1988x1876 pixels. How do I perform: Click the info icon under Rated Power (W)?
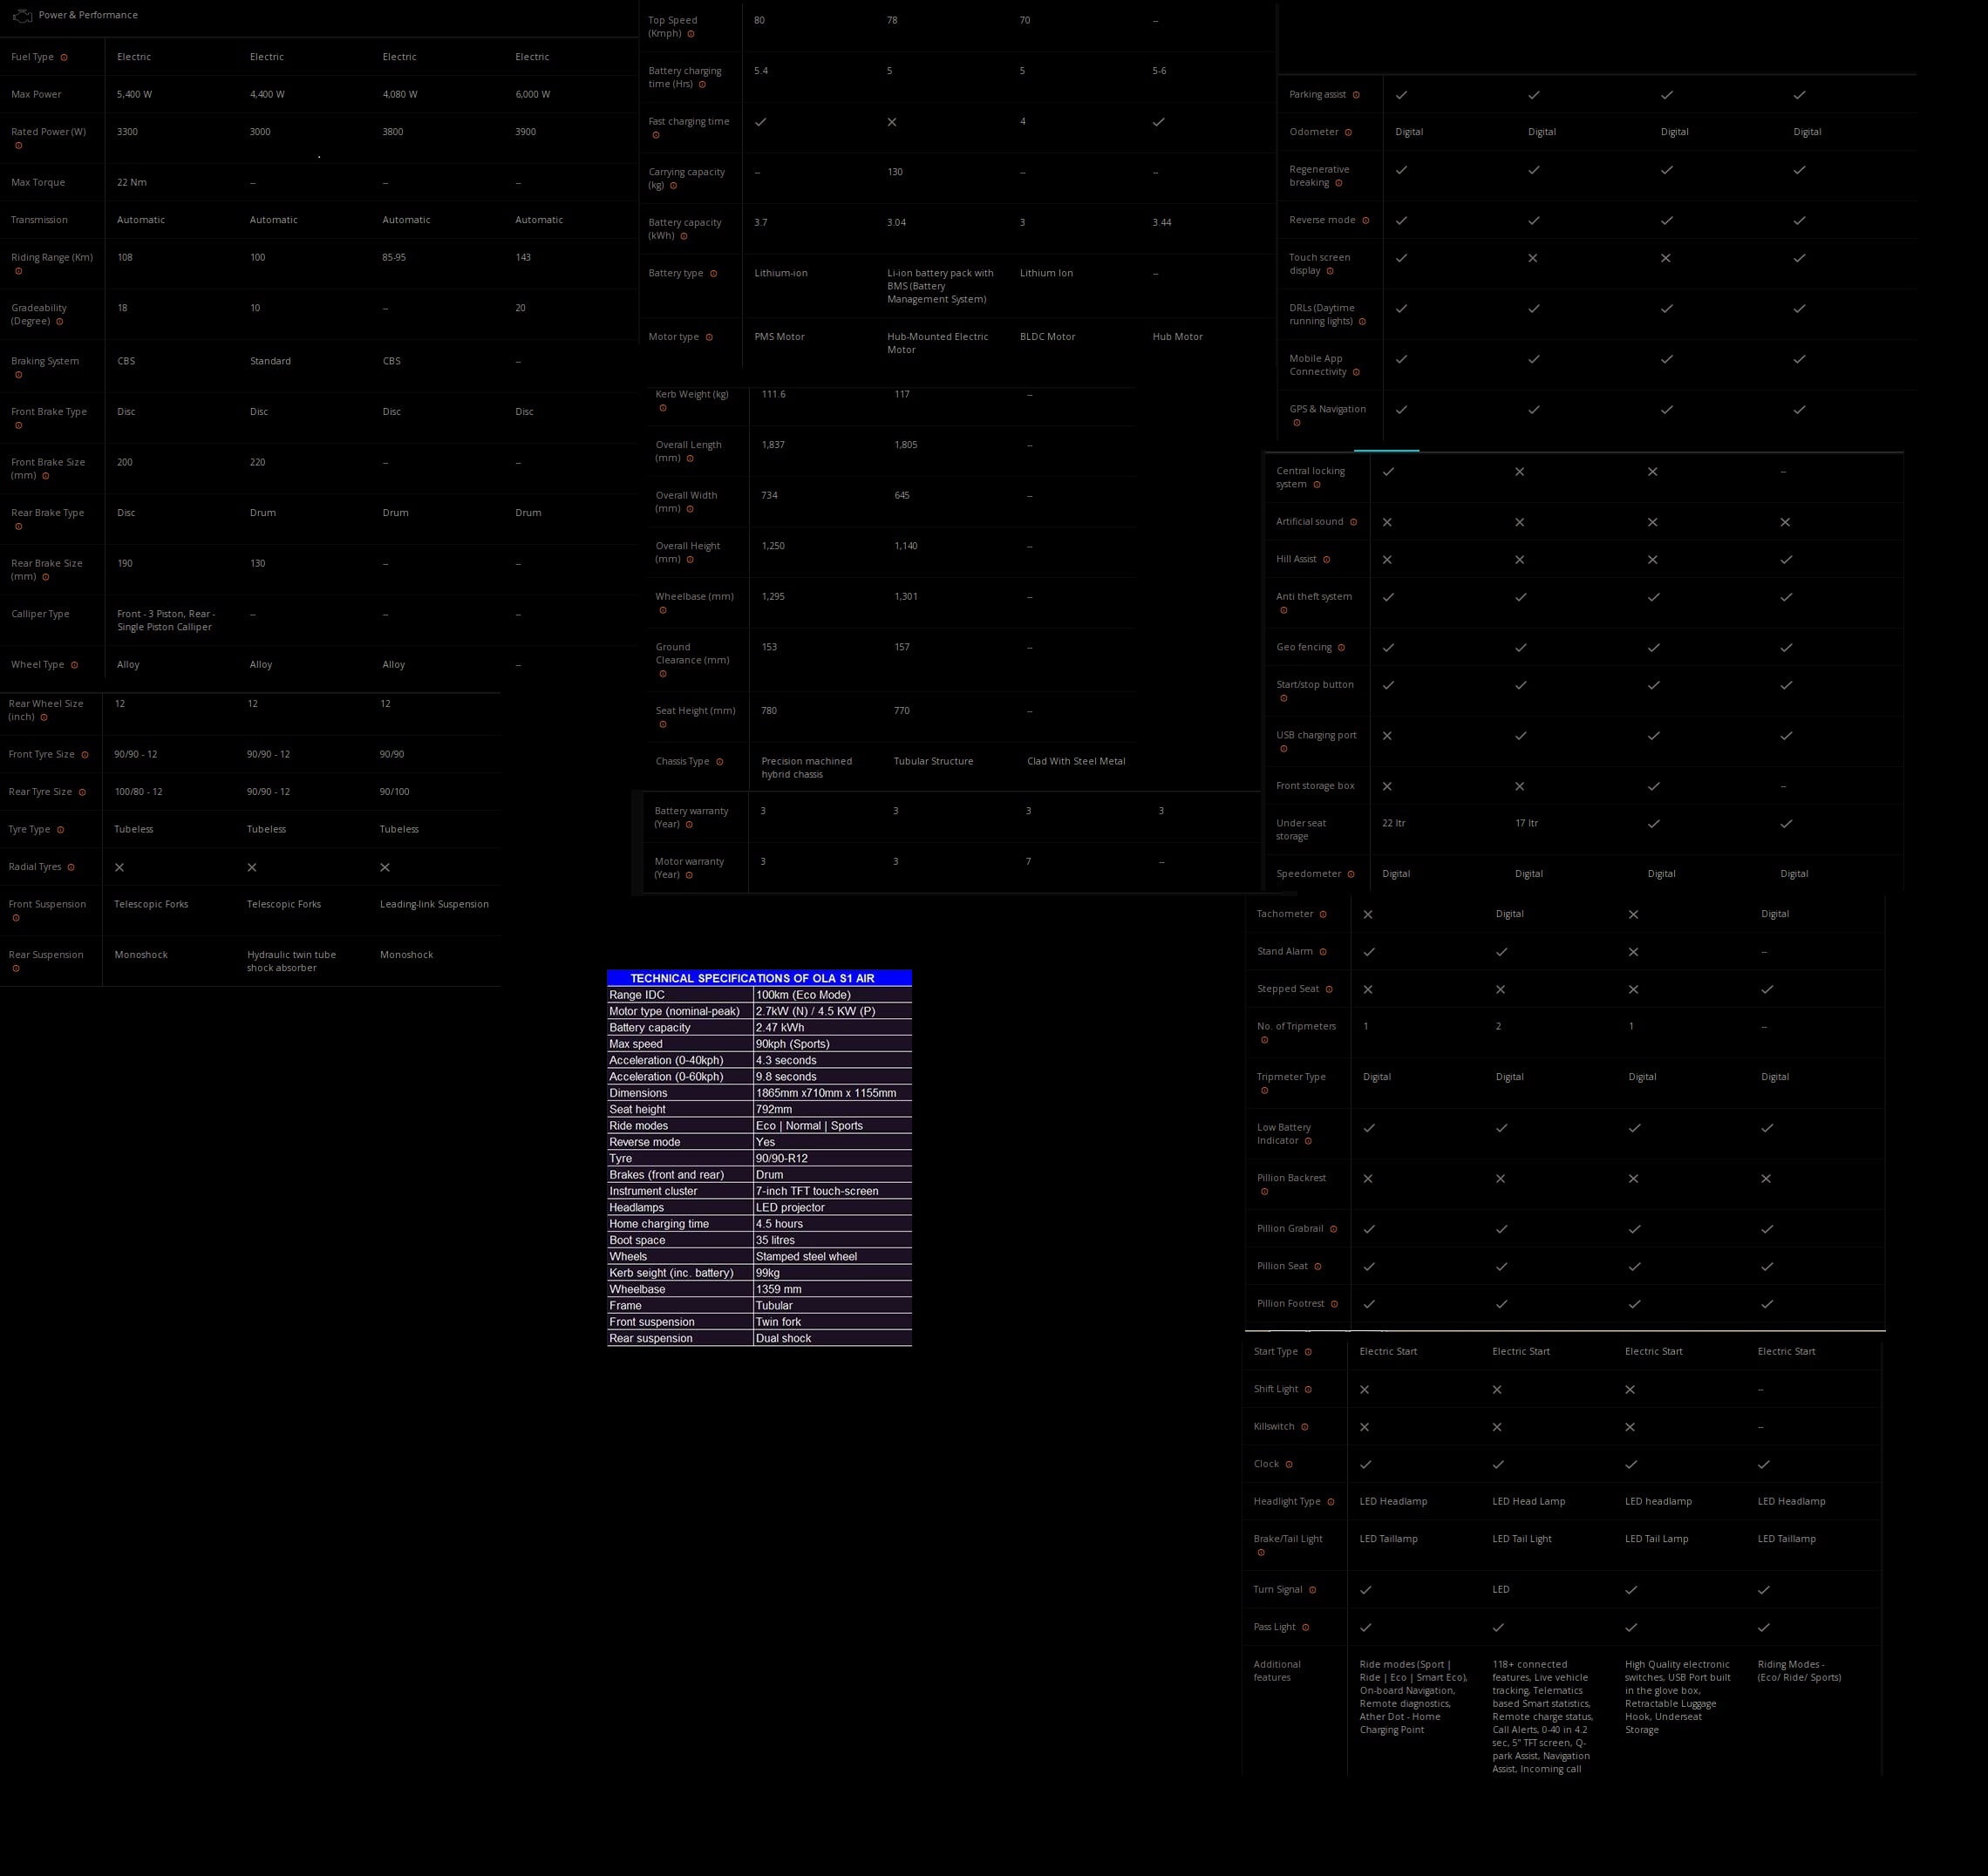coord(18,145)
